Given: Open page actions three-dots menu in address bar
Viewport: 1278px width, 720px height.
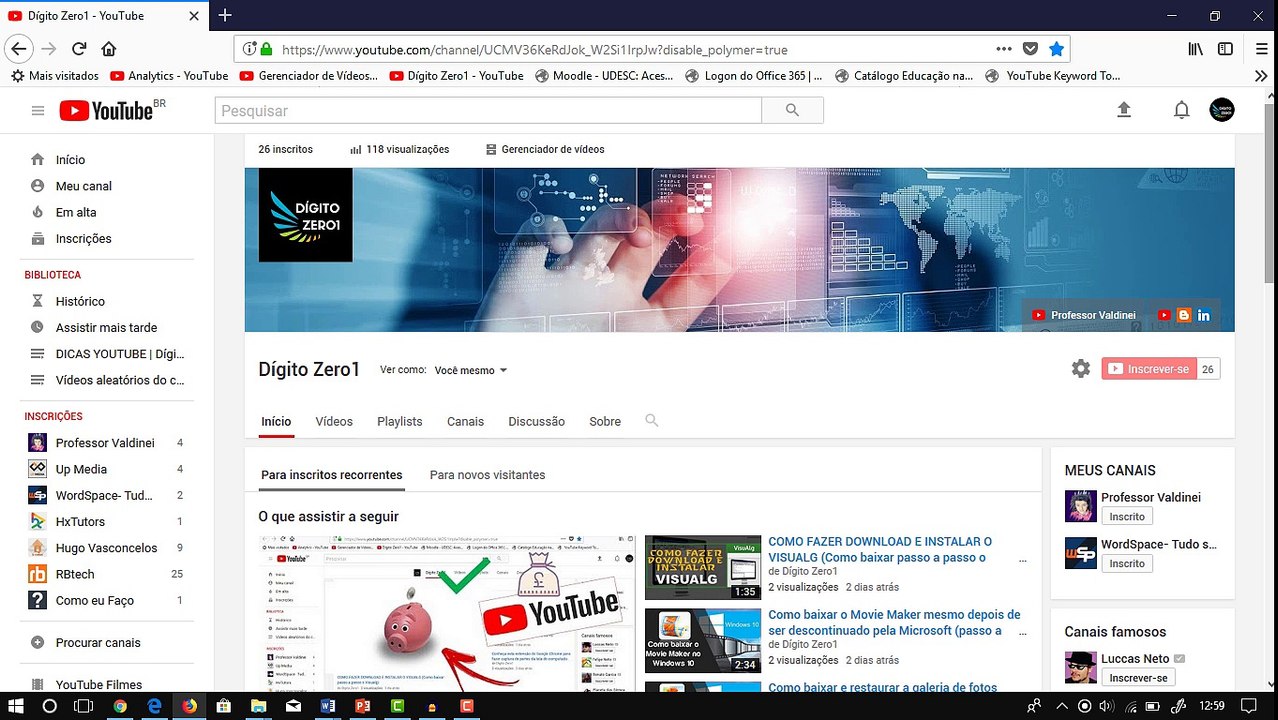Looking at the screenshot, I should click(x=1004, y=49).
